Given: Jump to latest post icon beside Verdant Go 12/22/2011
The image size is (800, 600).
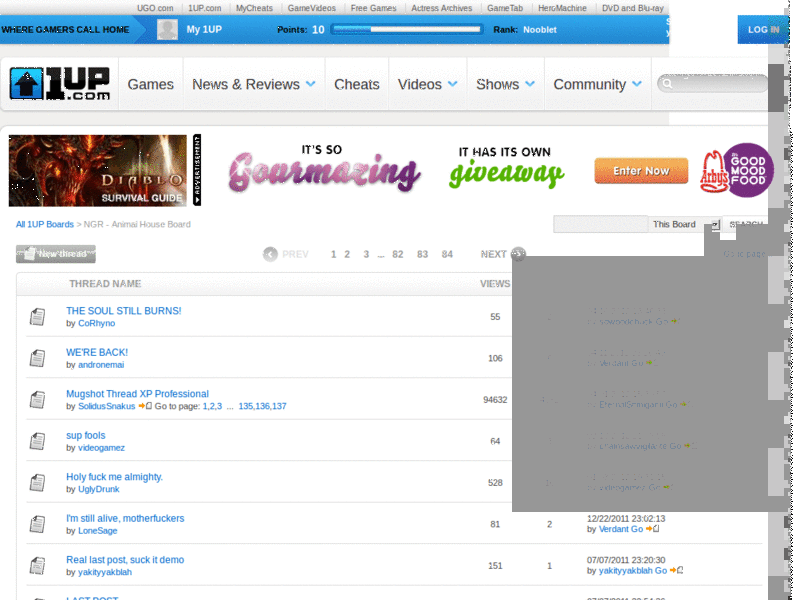Looking at the screenshot, I should pyautogui.click(x=653, y=529).
